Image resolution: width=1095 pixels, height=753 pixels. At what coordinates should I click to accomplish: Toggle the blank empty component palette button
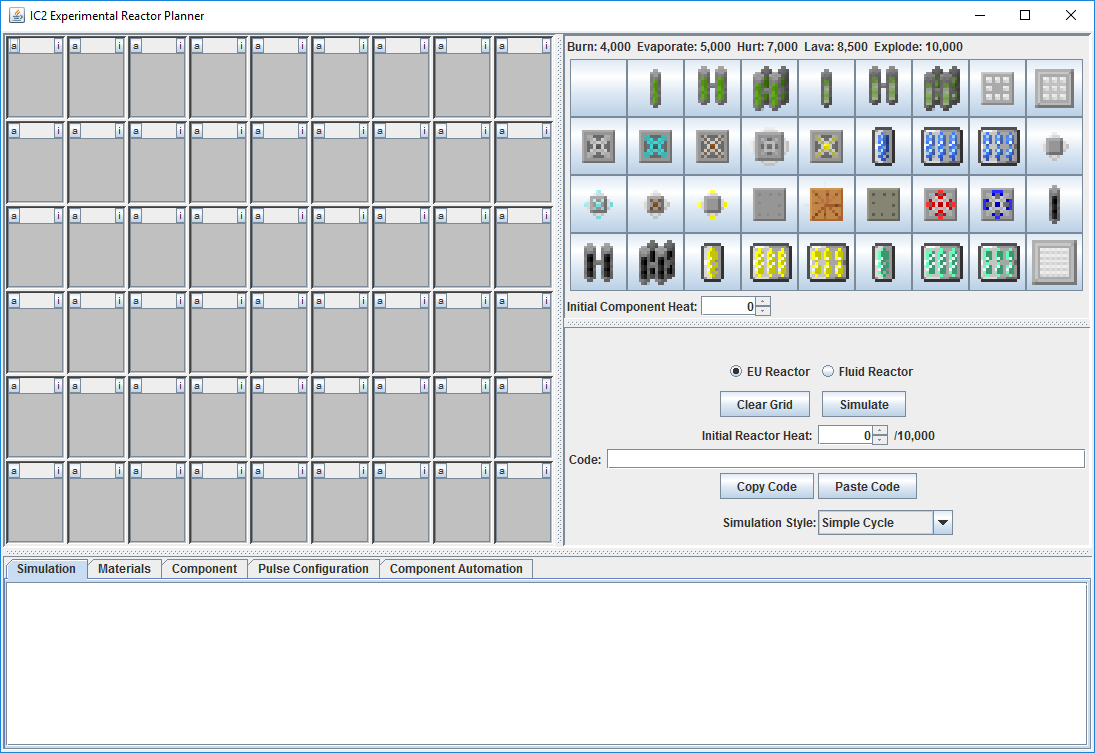[x=598, y=88]
